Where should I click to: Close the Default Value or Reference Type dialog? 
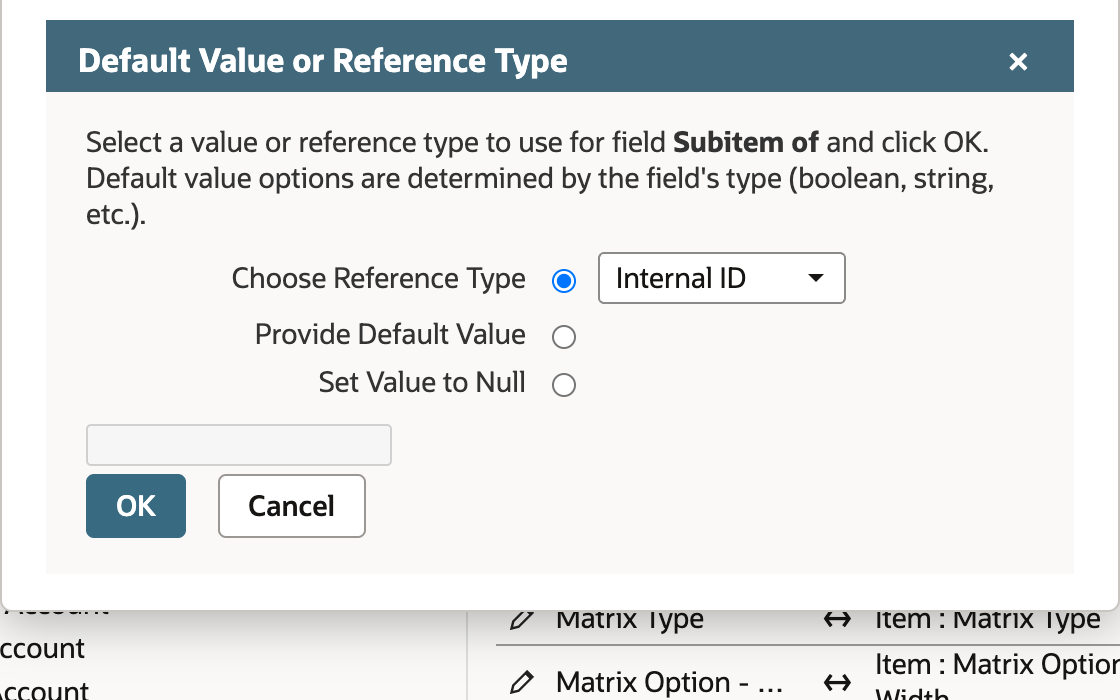tap(1018, 62)
